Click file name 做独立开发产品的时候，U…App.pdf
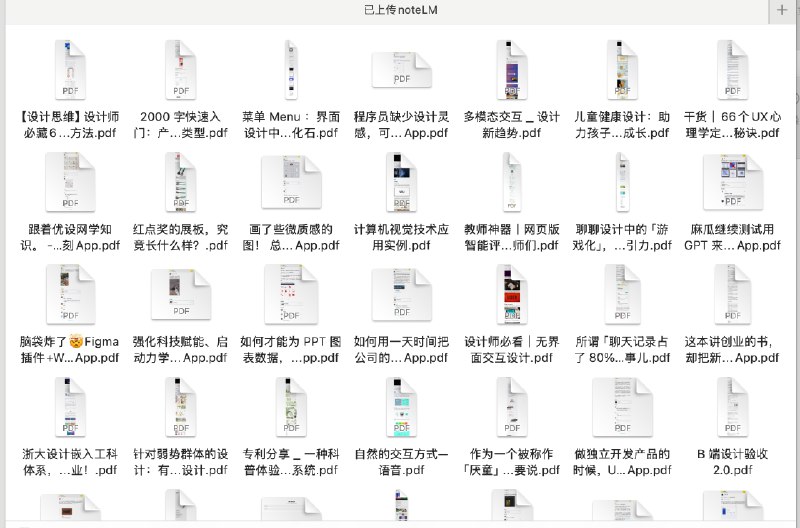 (x=622, y=461)
